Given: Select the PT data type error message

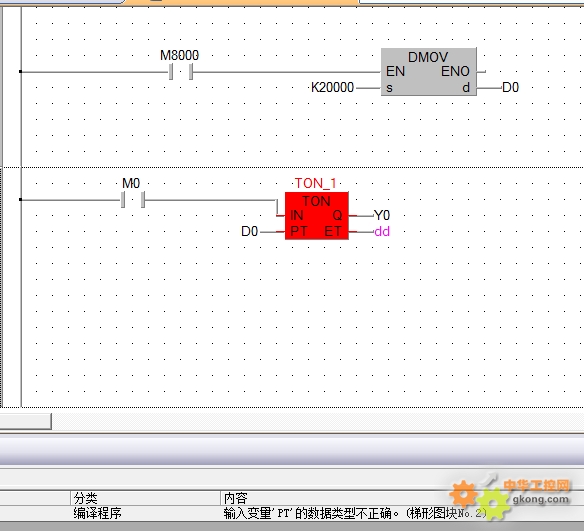Looking at the screenshot, I should click(355, 513).
